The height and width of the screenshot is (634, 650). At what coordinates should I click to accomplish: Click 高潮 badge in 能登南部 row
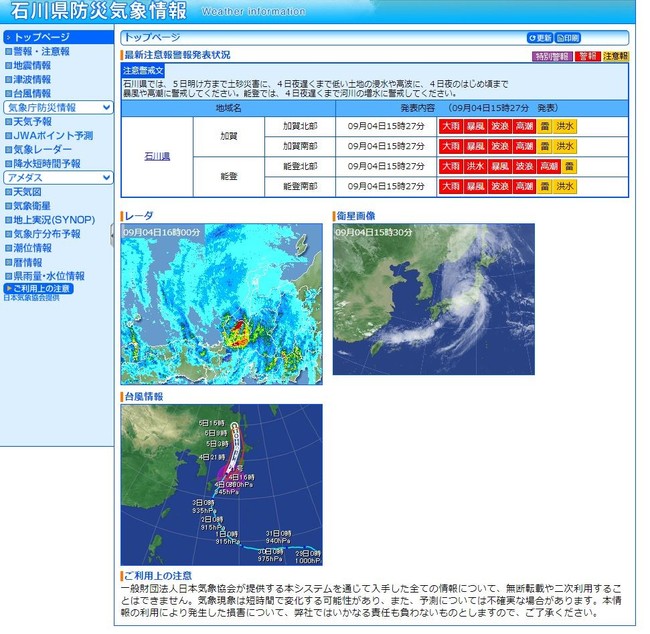click(524, 187)
